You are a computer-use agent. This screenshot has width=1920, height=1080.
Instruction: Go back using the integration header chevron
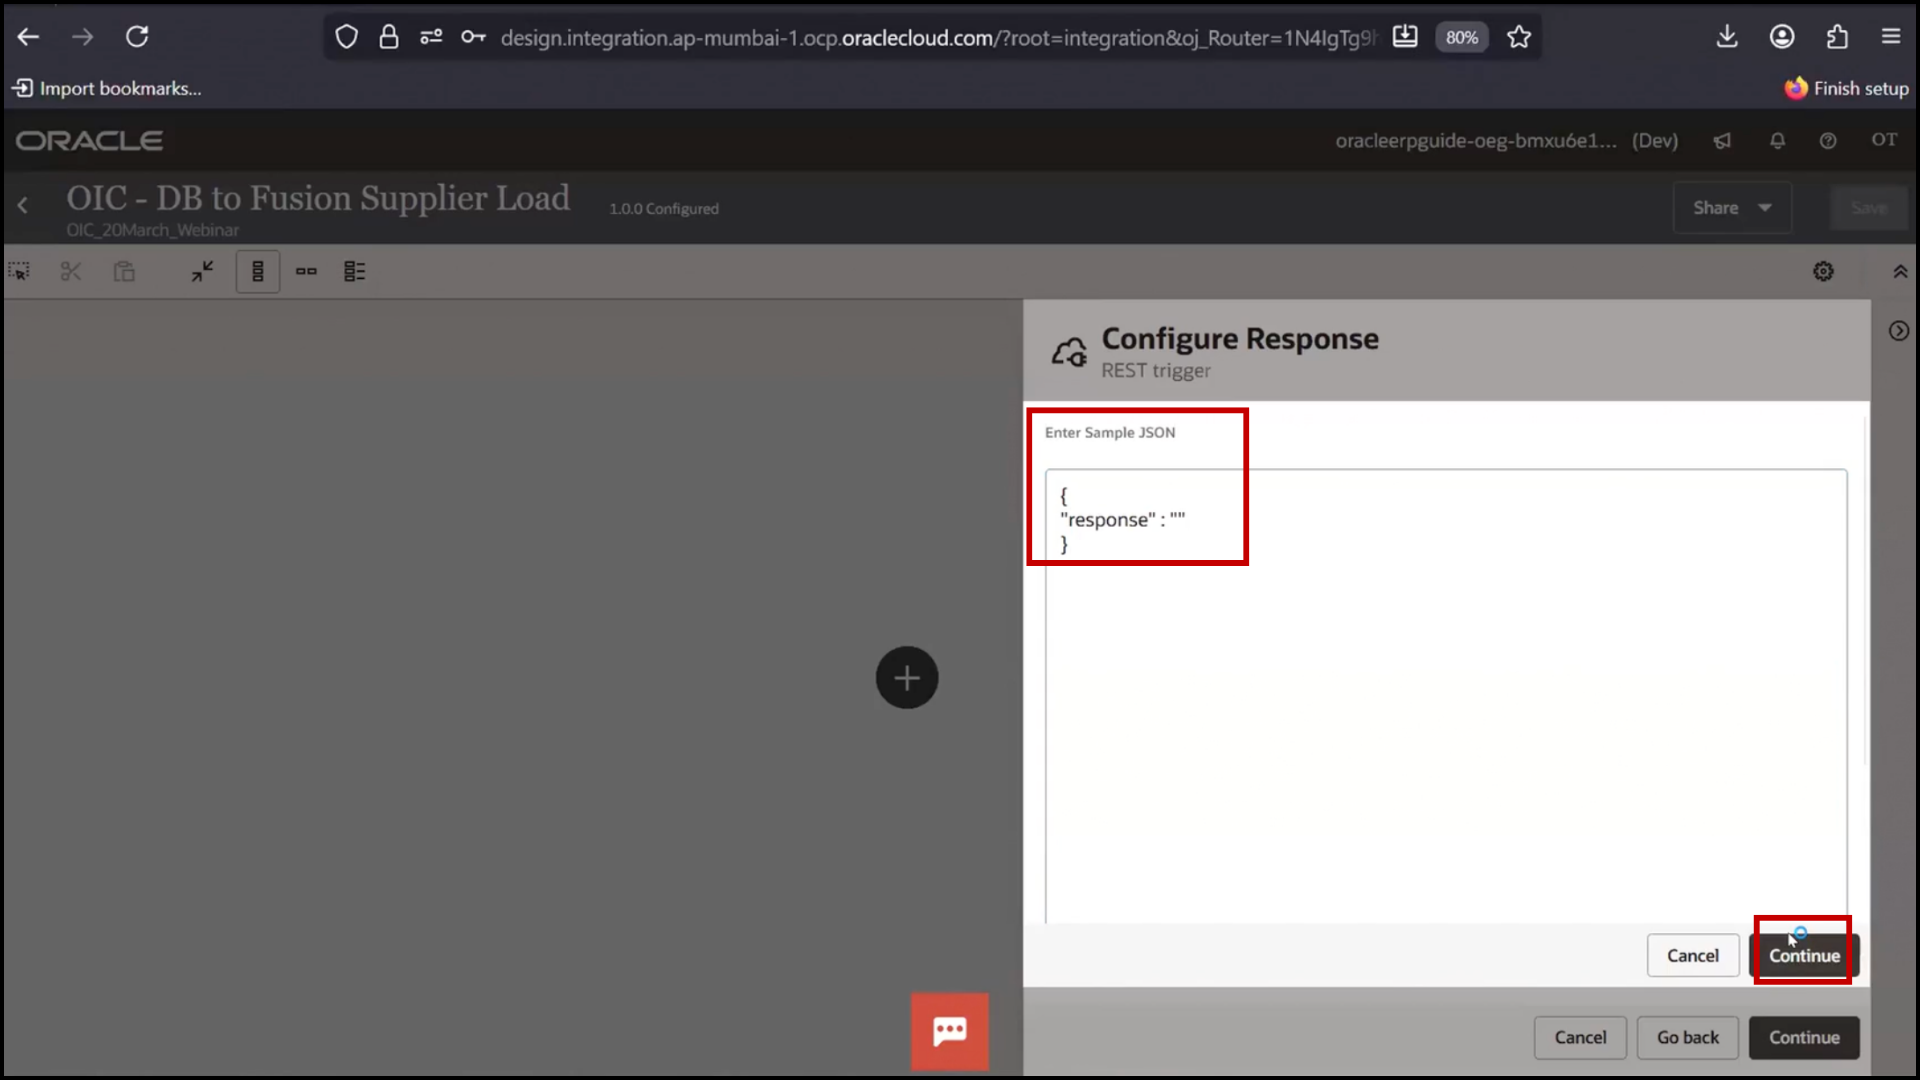[x=23, y=205]
